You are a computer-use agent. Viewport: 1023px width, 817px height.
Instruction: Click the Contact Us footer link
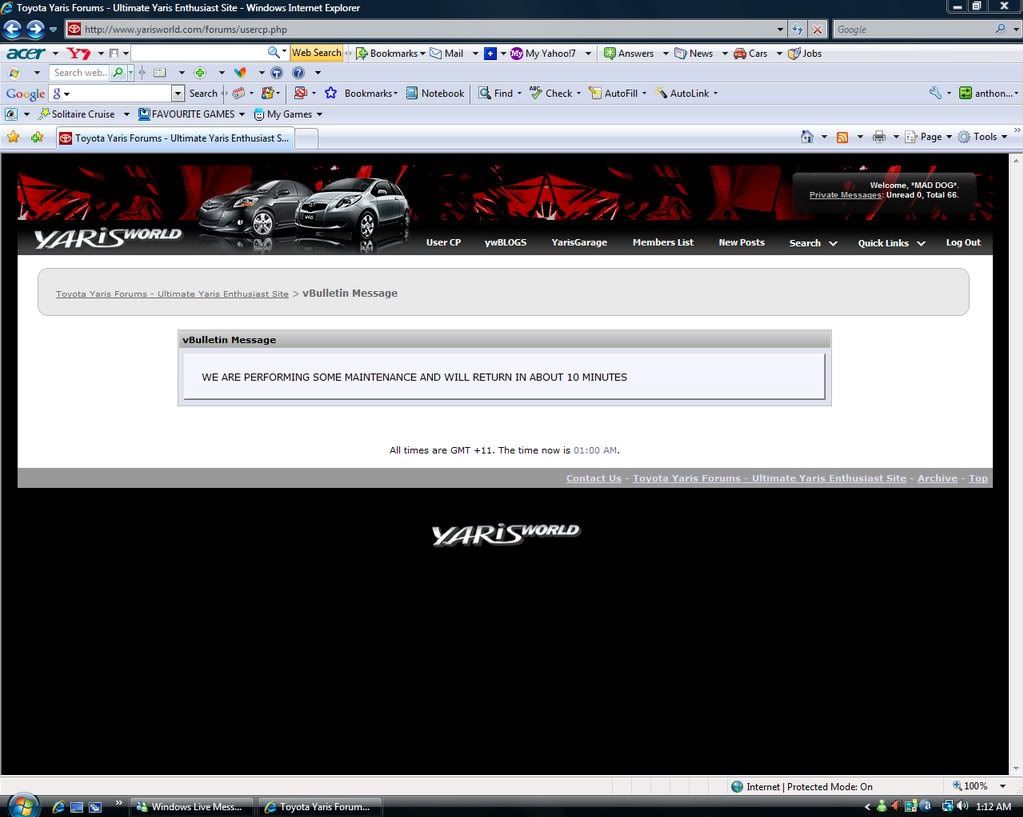click(x=593, y=478)
